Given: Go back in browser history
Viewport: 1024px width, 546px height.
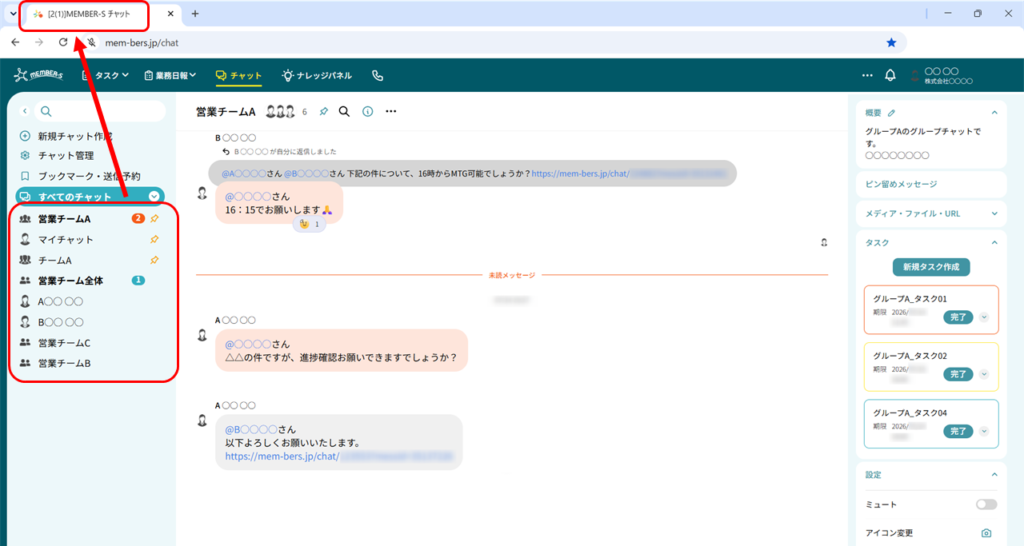Looking at the screenshot, I should tap(16, 42).
